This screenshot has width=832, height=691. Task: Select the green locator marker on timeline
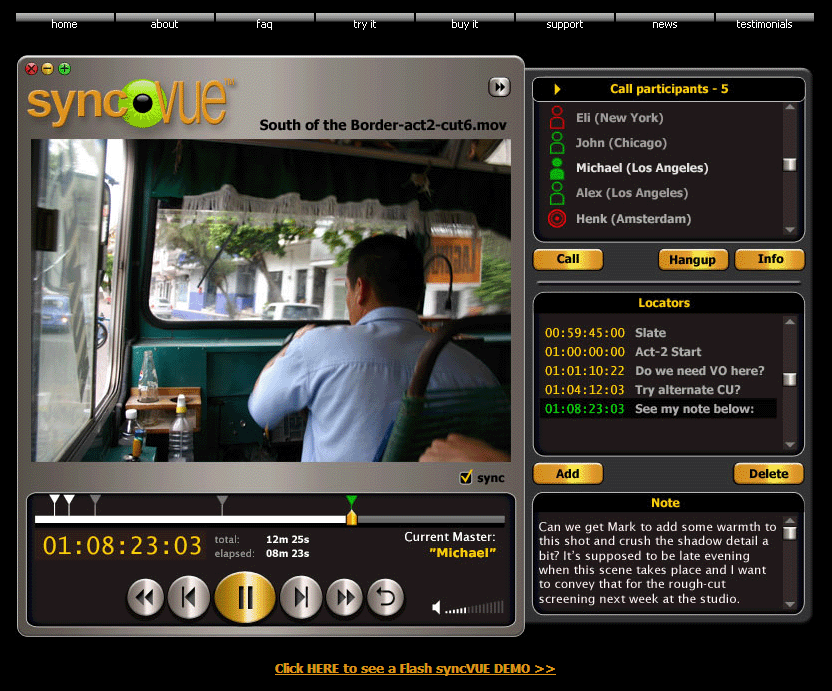tap(351, 500)
